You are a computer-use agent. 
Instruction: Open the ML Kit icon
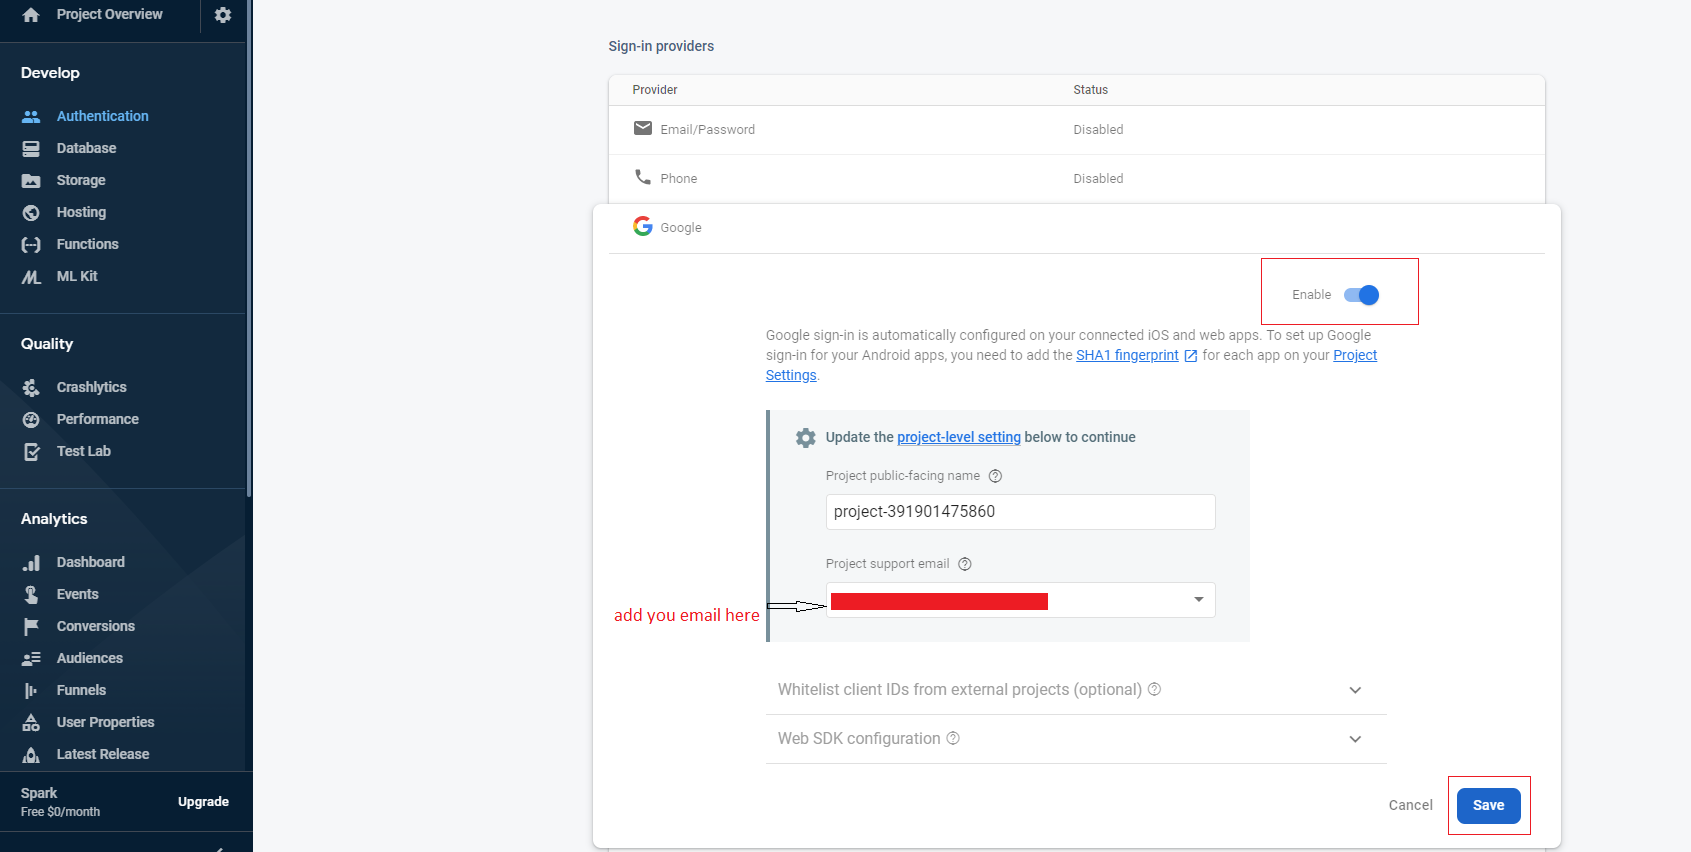click(x=31, y=276)
